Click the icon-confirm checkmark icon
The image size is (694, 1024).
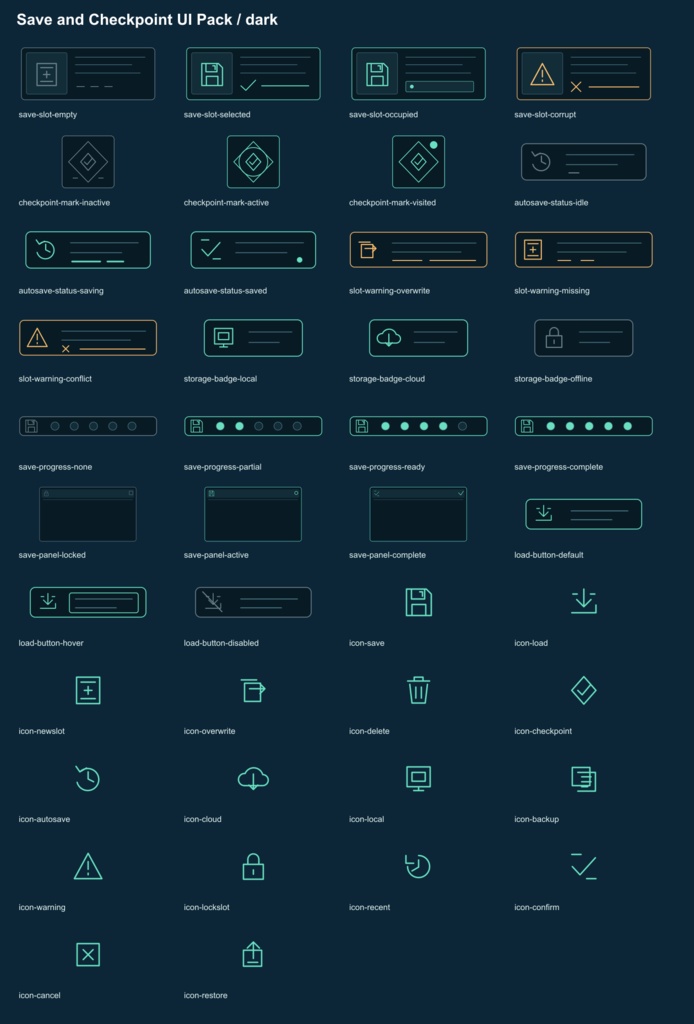(584, 867)
